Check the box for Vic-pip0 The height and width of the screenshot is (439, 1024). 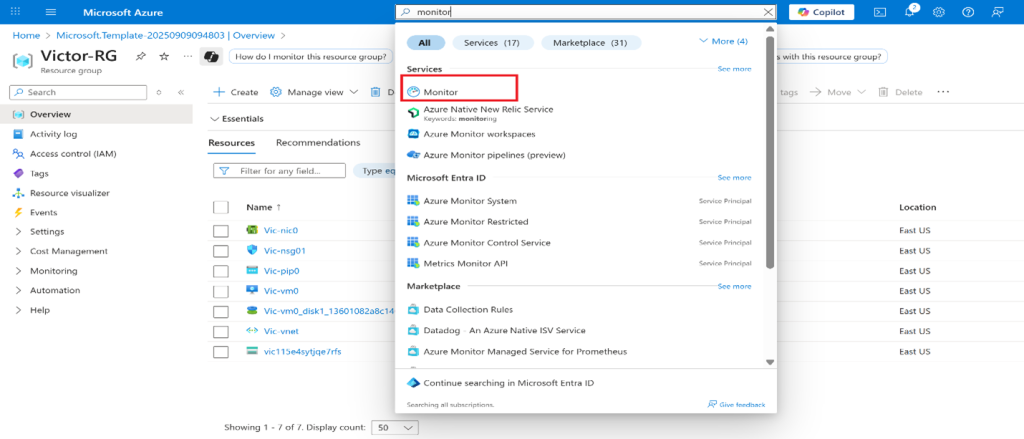click(x=221, y=271)
